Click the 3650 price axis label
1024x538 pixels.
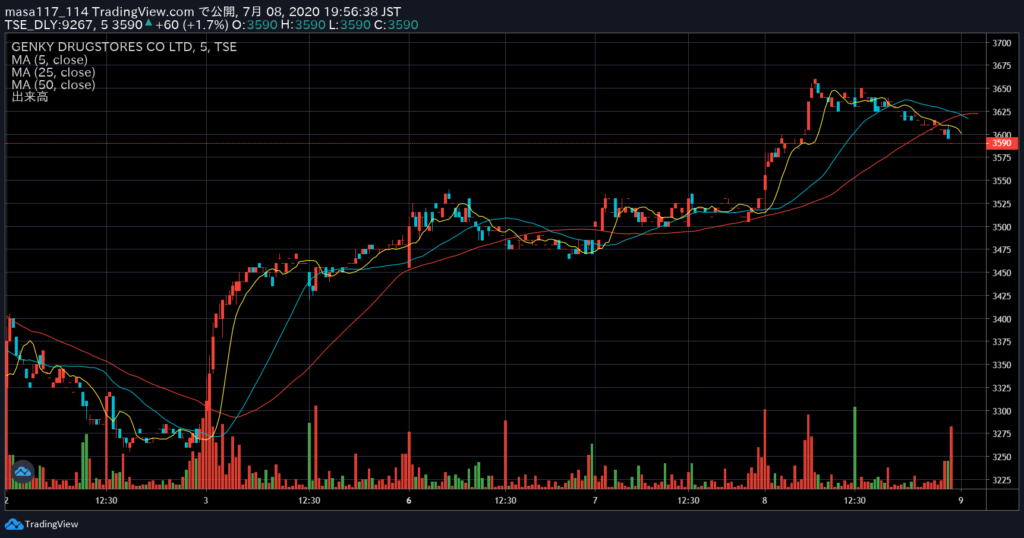[1001, 89]
